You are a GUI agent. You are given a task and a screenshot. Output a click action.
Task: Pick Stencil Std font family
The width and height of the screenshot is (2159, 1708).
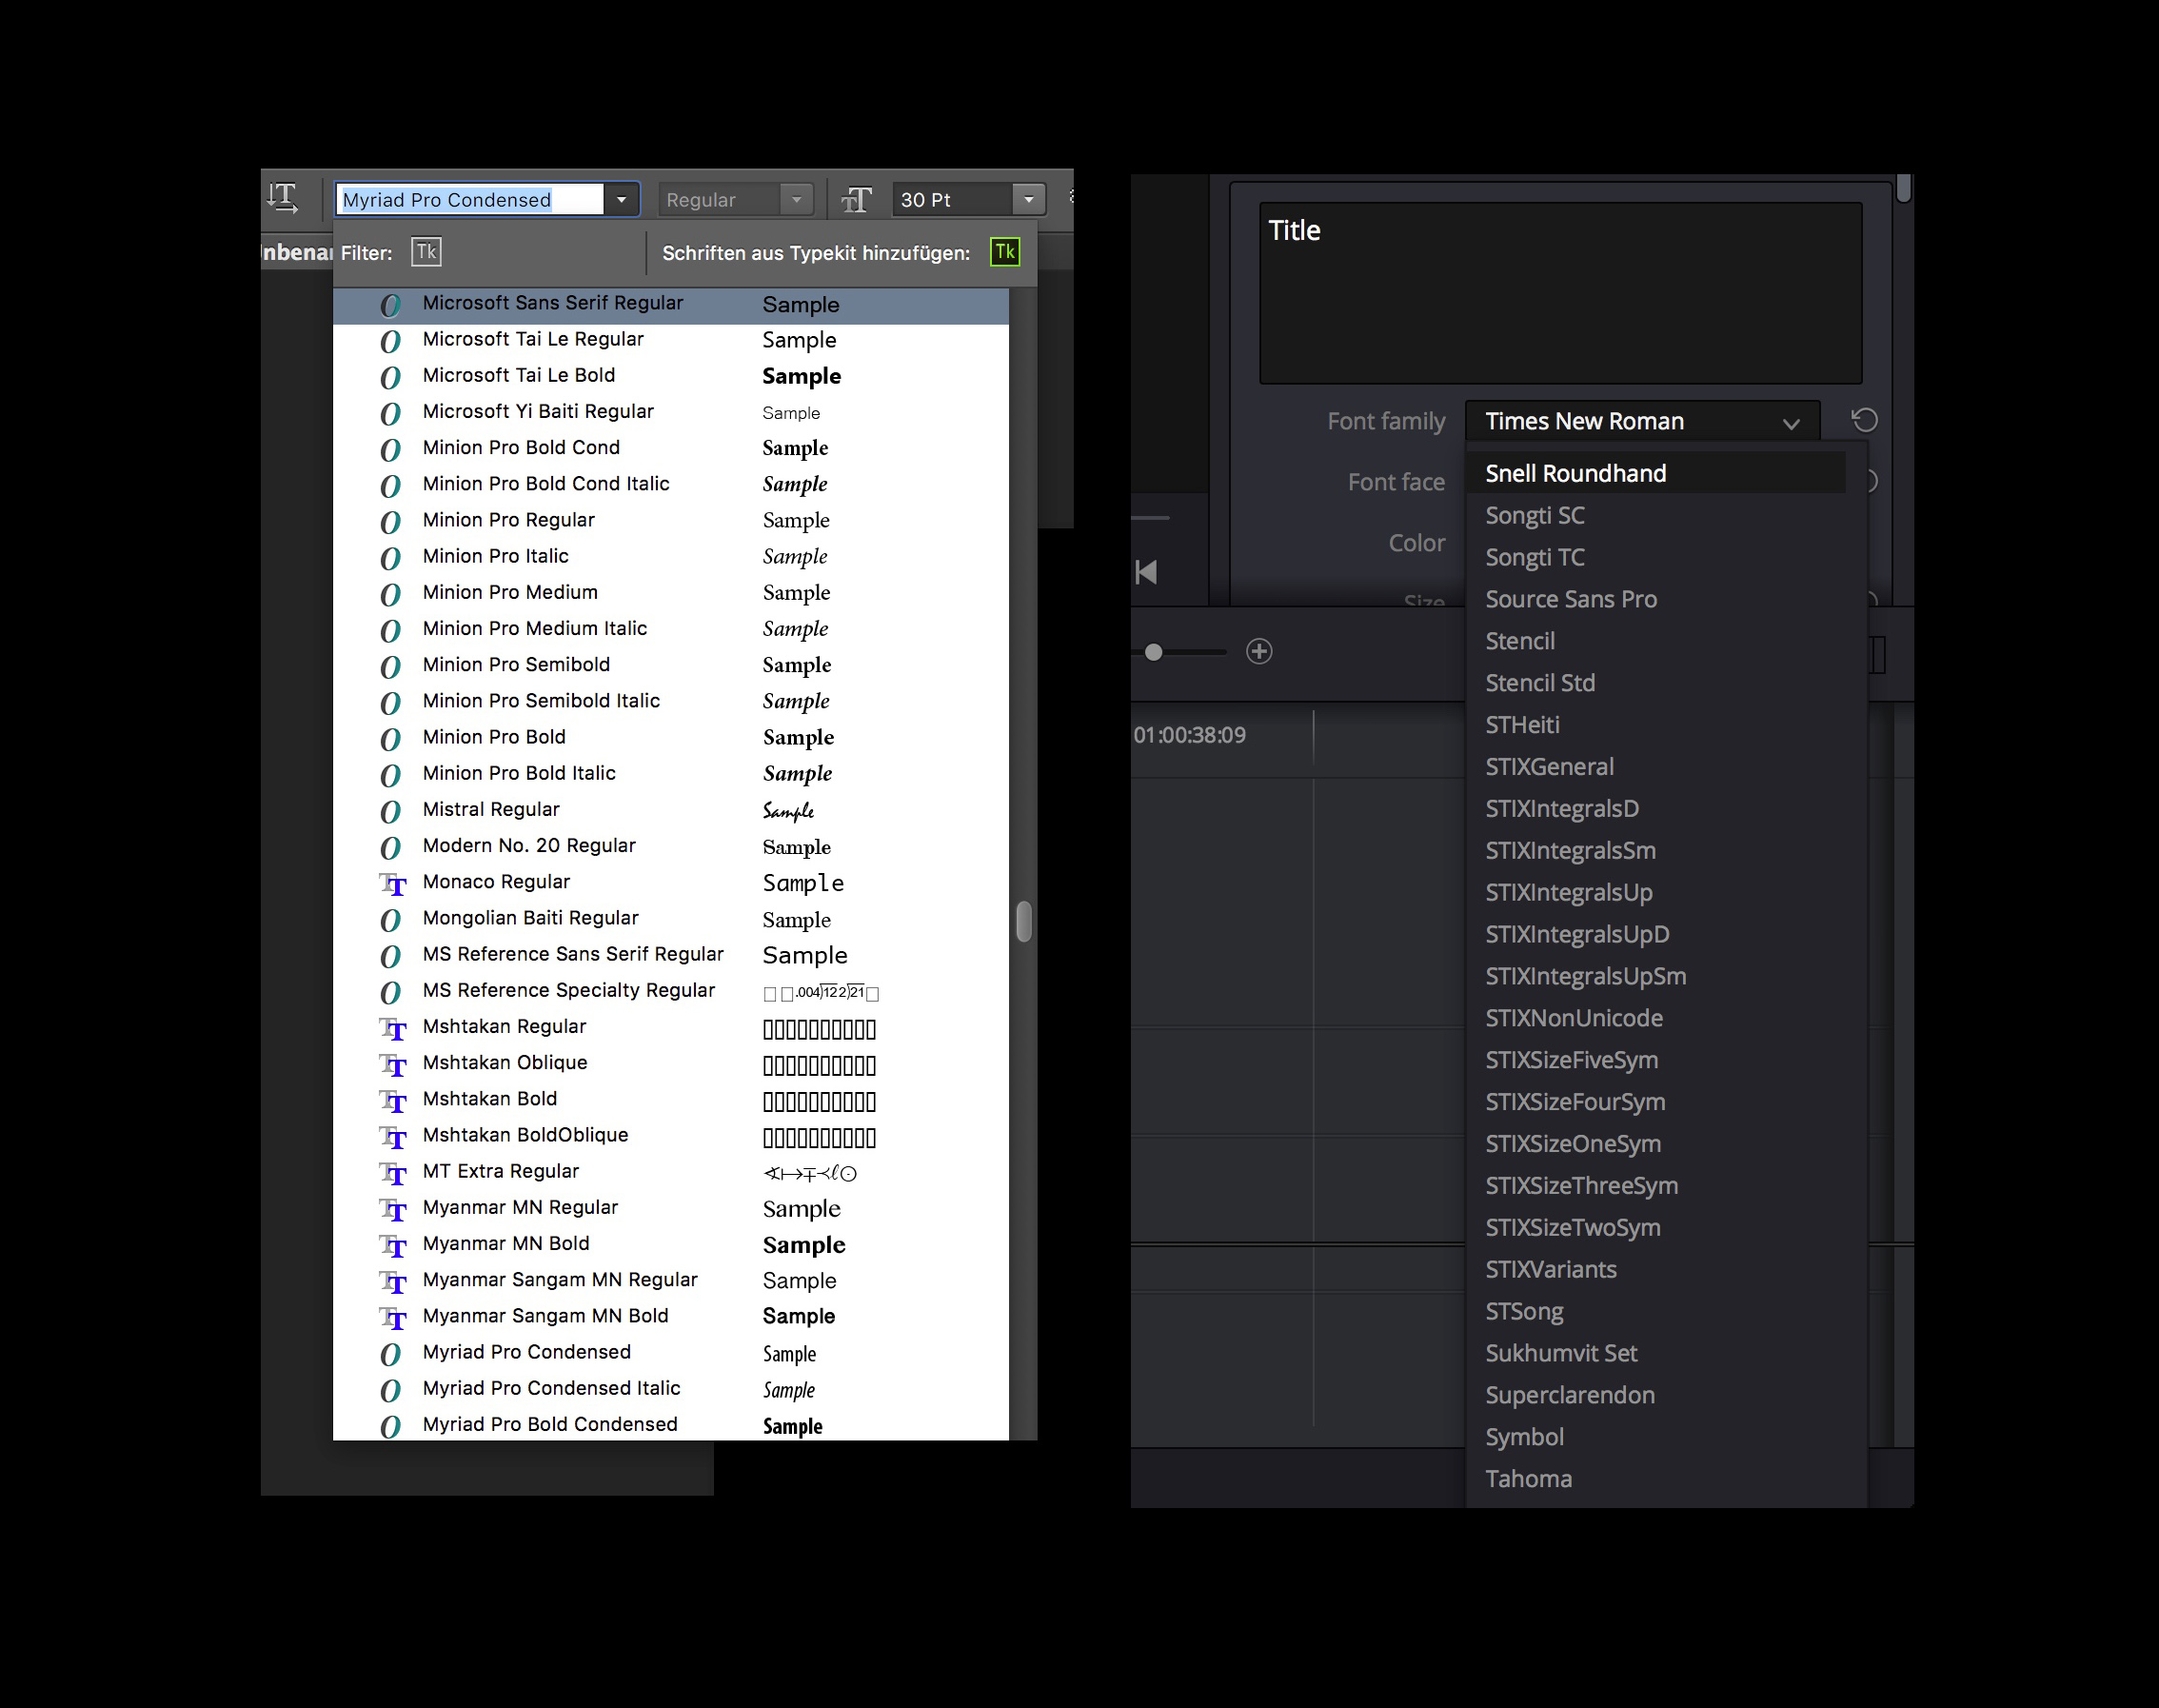click(1656, 683)
